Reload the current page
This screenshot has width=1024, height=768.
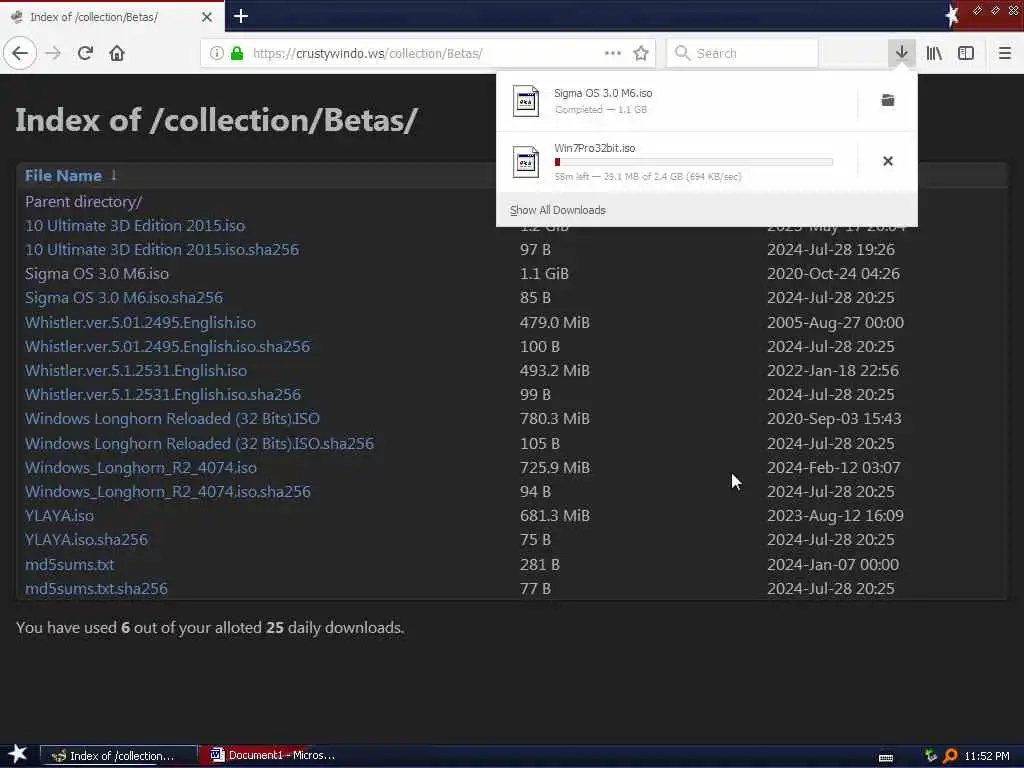[85, 53]
